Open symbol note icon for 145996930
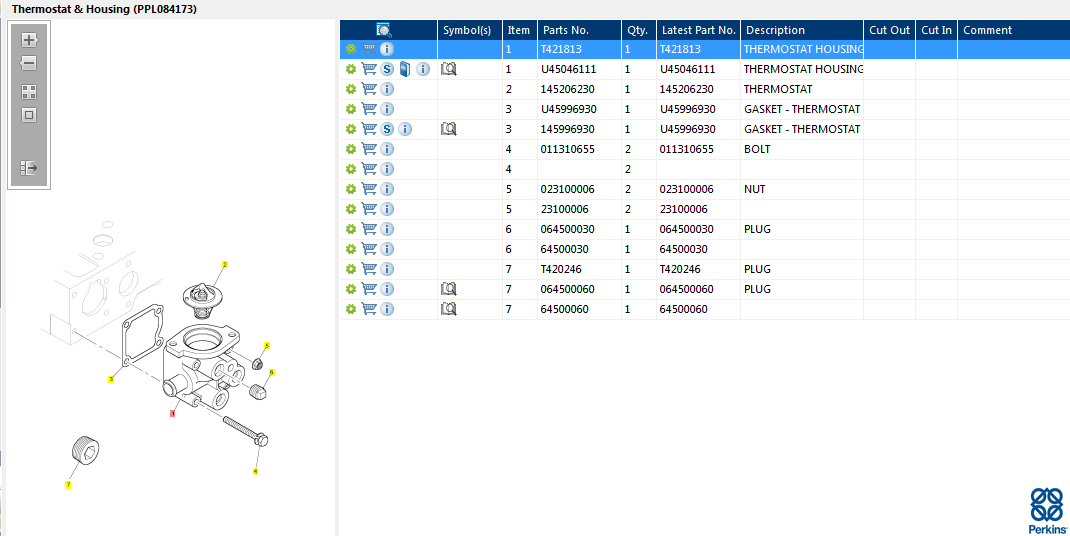This screenshot has width=1070, height=536. tap(448, 128)
